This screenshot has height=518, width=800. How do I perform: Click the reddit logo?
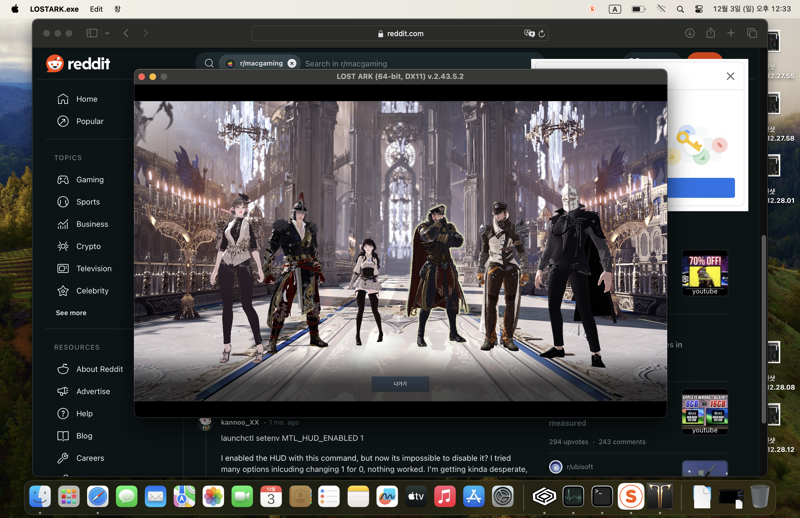point(78,63)
